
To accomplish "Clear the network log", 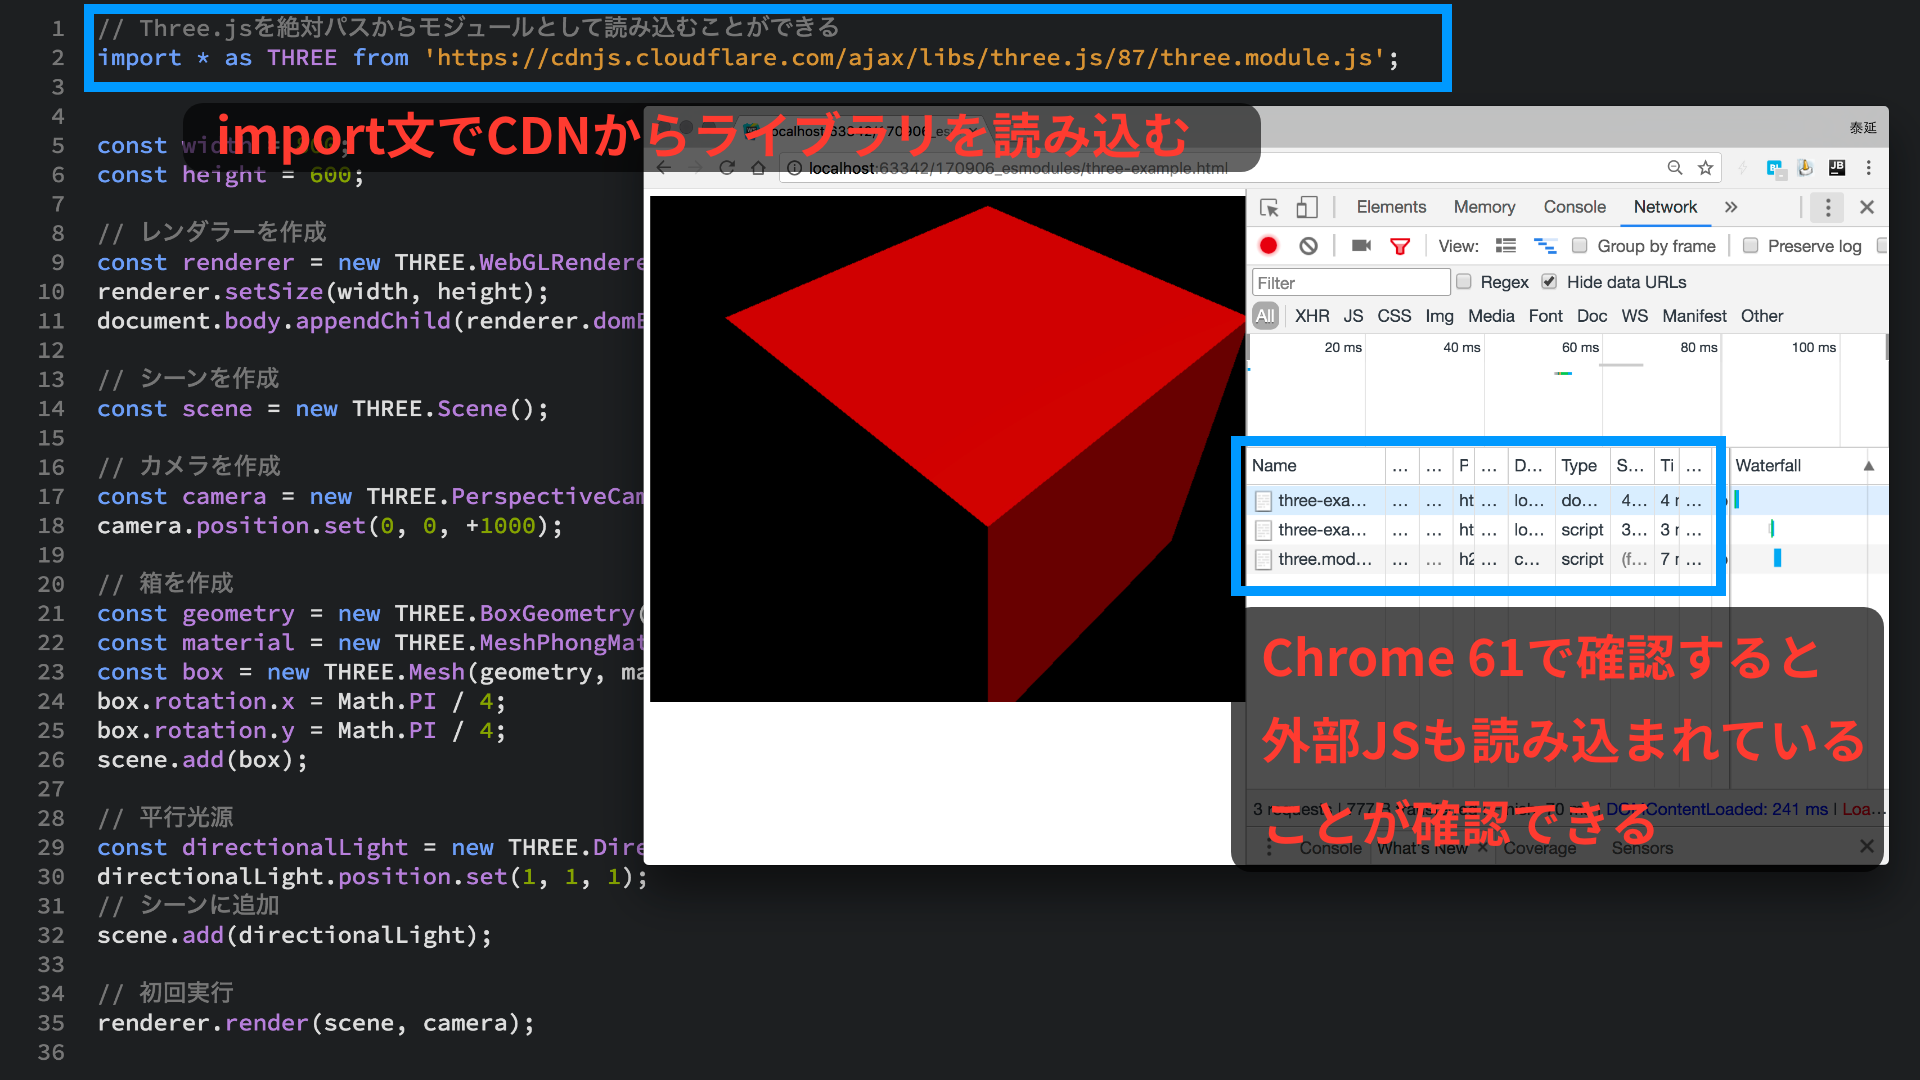I will 1308,246.
